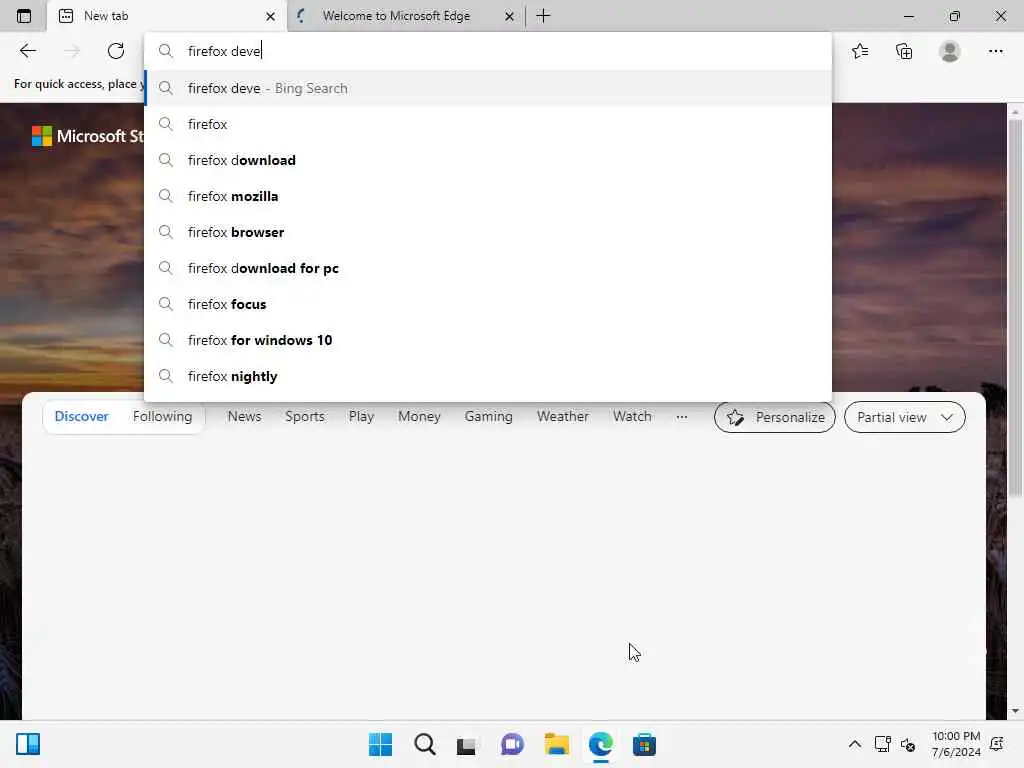
Task: Click the Personalize button
Action: pos(775,417)
